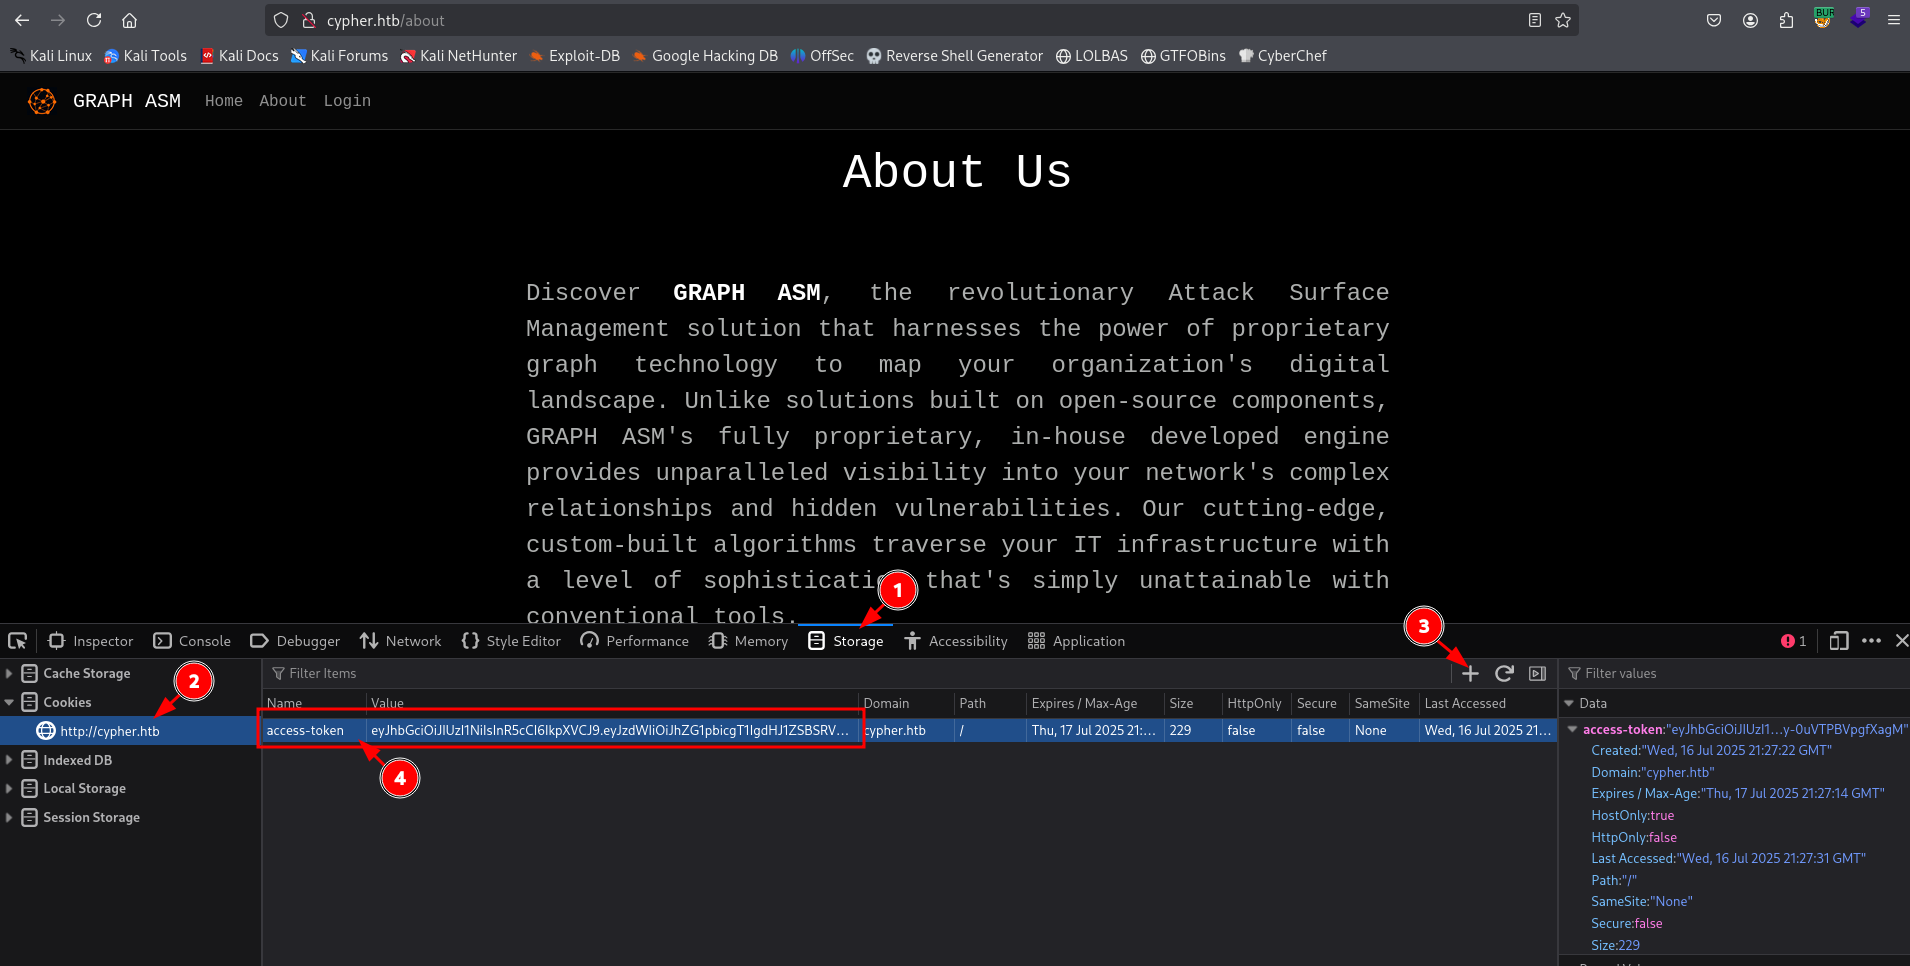Activate the element picker tool

pos(18,641)
